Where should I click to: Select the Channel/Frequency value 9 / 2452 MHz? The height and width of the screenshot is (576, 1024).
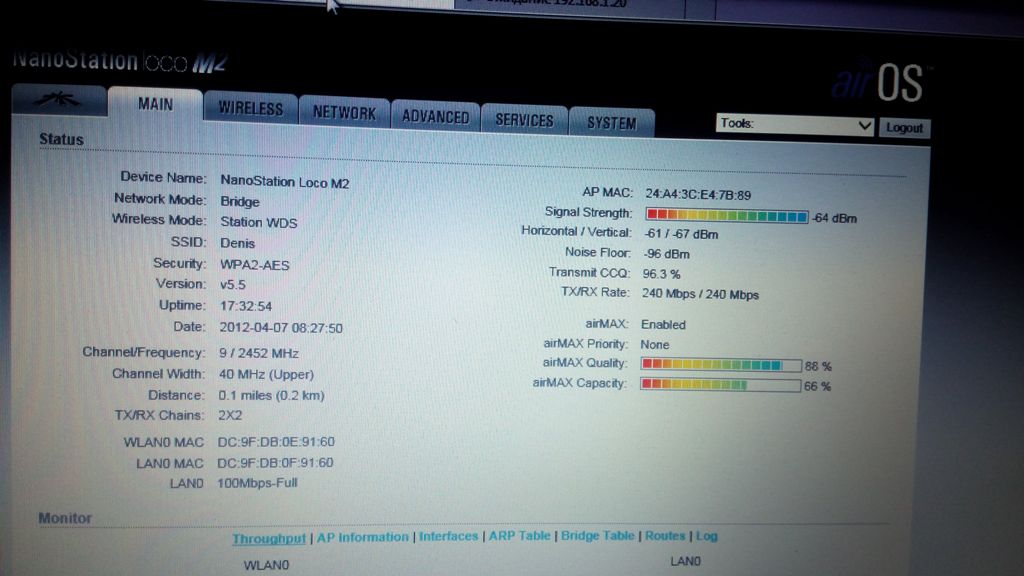coord(259,353)
